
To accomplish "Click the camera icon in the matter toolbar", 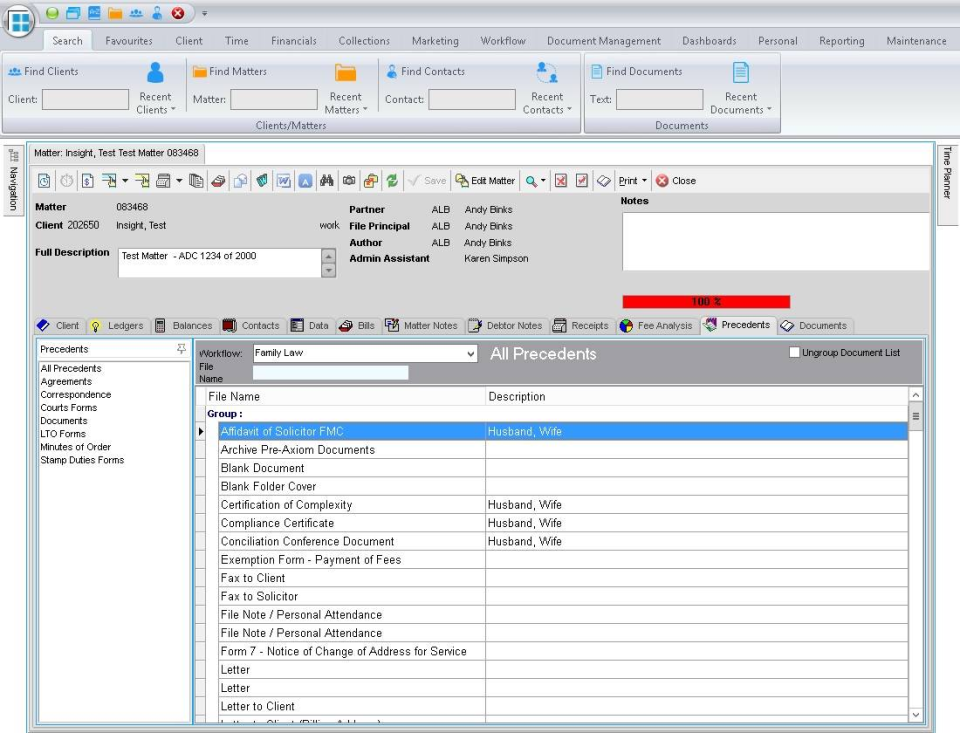I will pyautogui.click(x=351, y=180).
